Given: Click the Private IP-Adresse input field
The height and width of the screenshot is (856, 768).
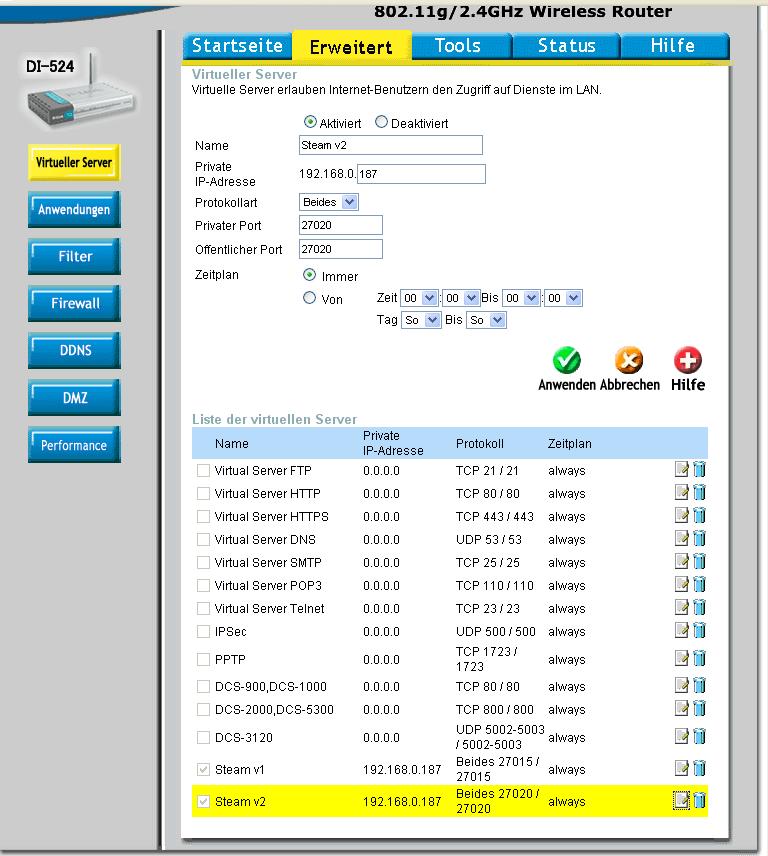Looking at the screenshot, I should coord(421,174).
